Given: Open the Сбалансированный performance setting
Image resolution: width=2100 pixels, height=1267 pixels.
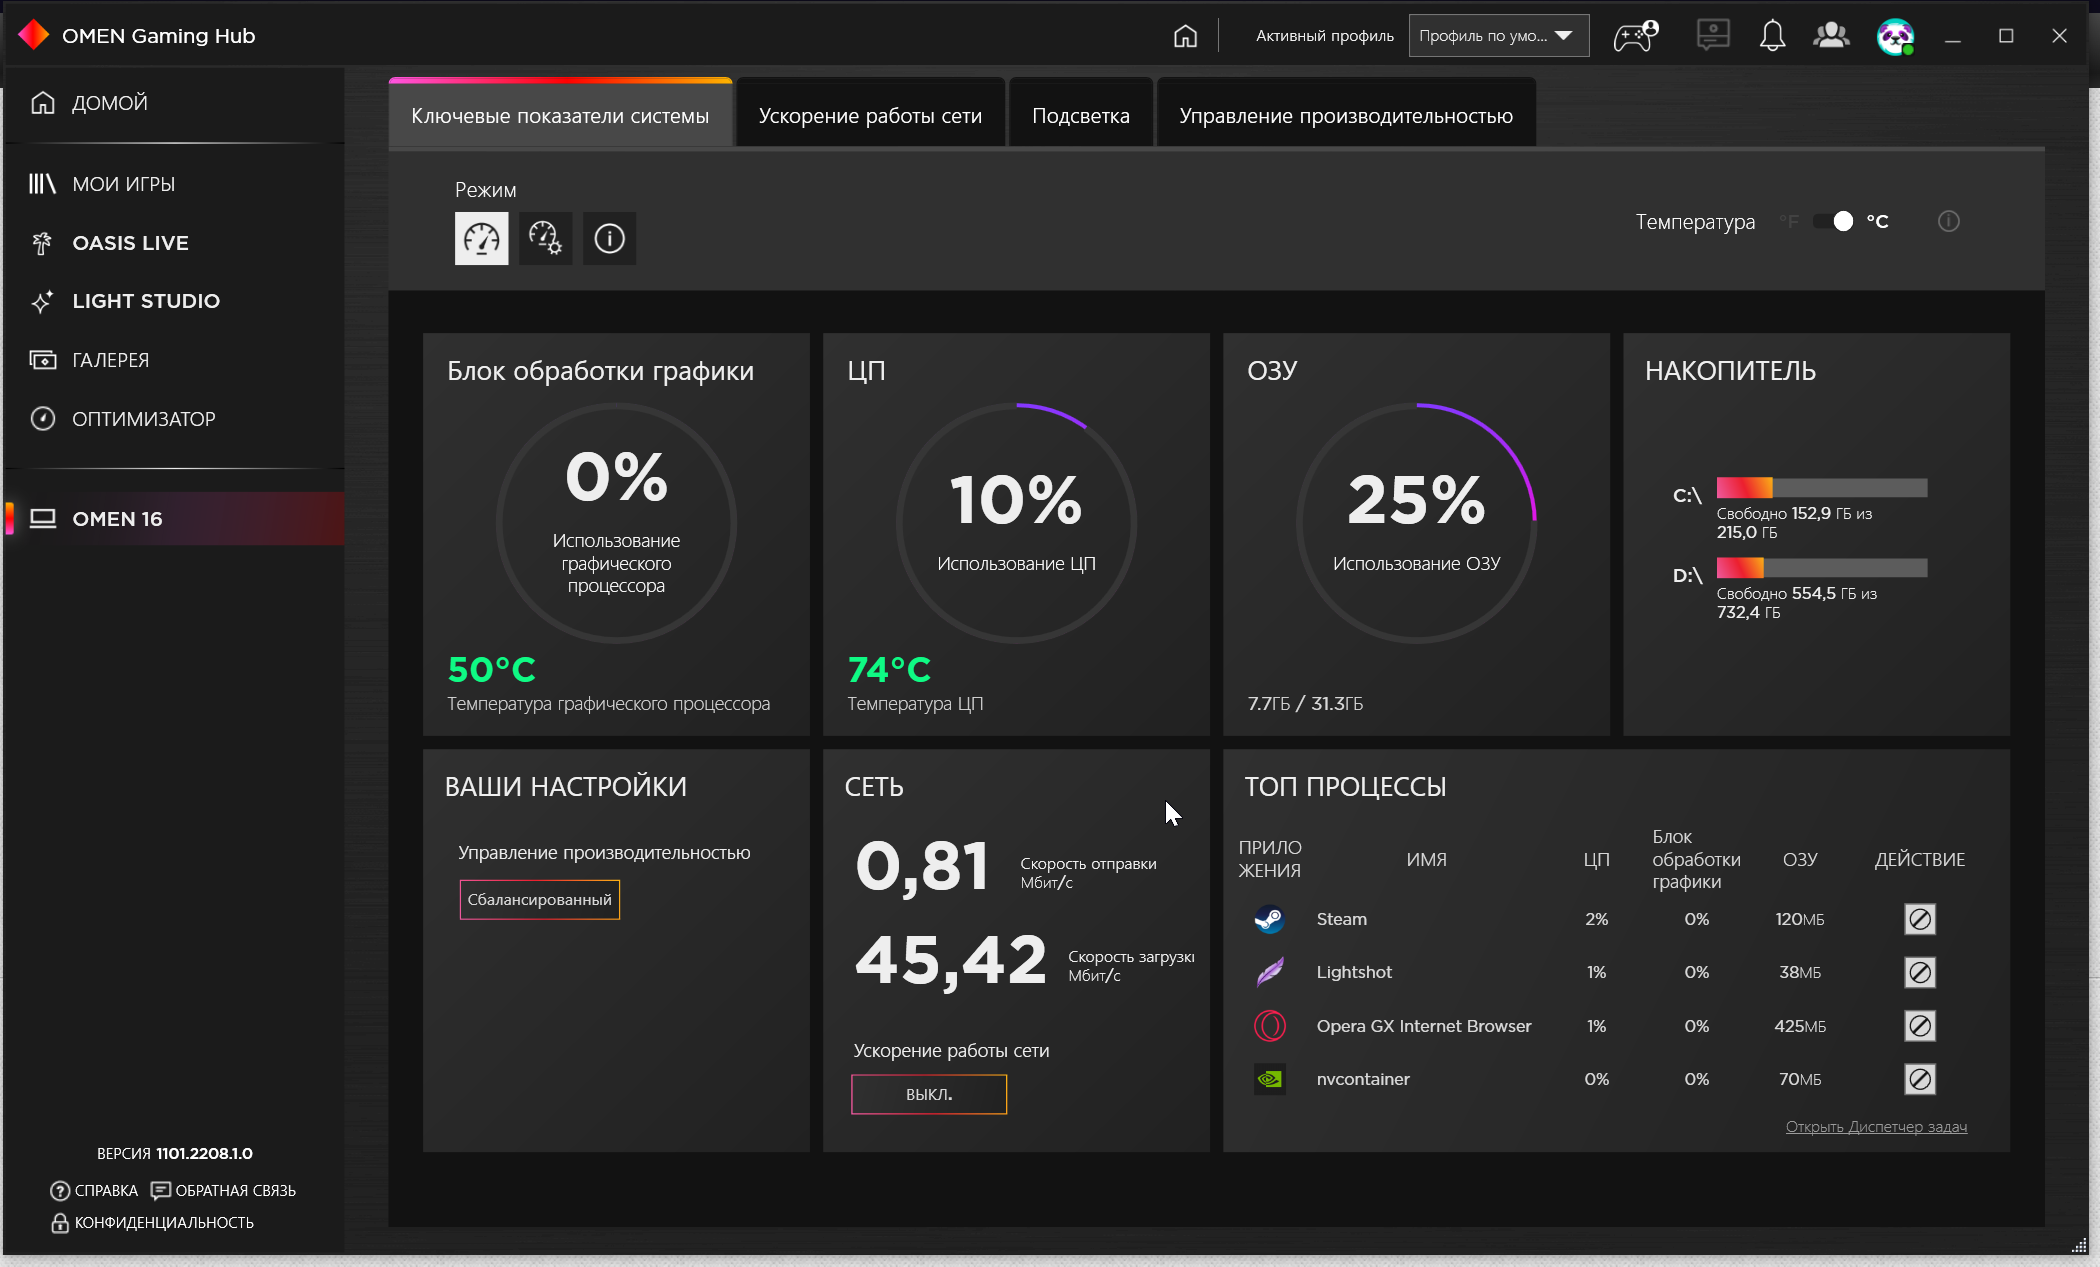Looking at the screenshot, I should pyautogui.click(x=539, y=899).
